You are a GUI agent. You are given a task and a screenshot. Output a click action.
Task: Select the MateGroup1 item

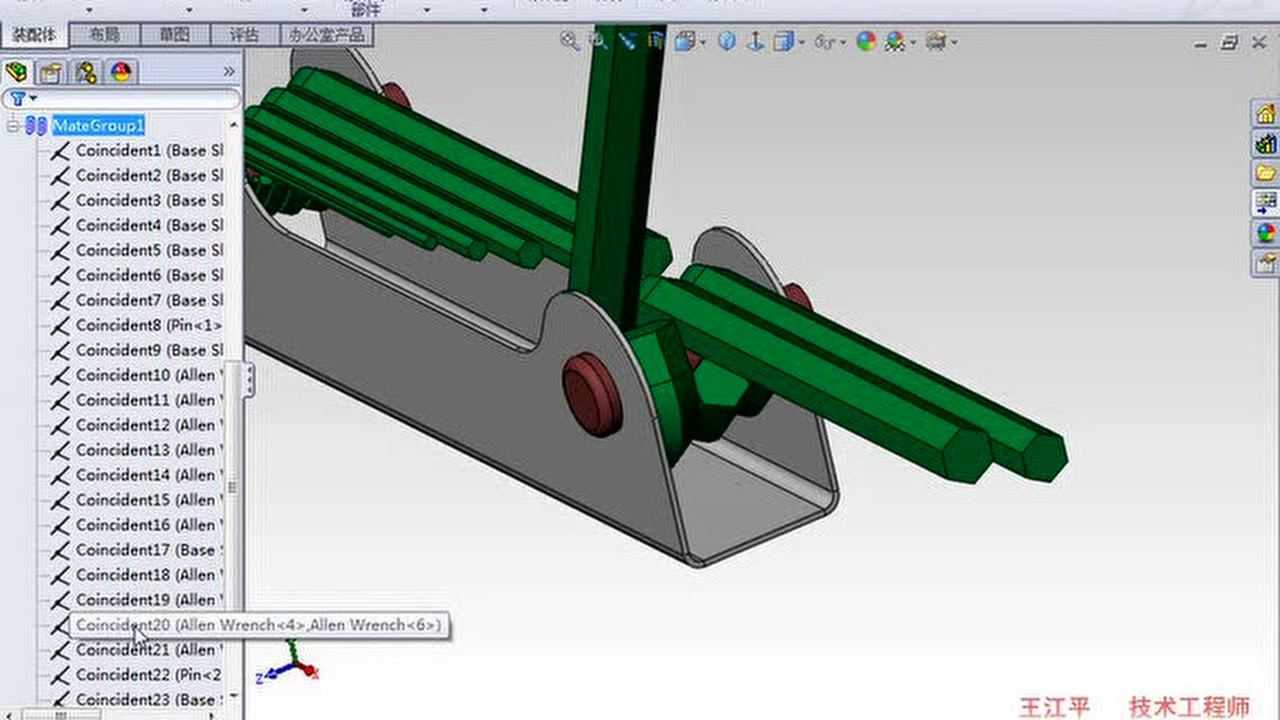pyautogui.click(x=99, y=125)
